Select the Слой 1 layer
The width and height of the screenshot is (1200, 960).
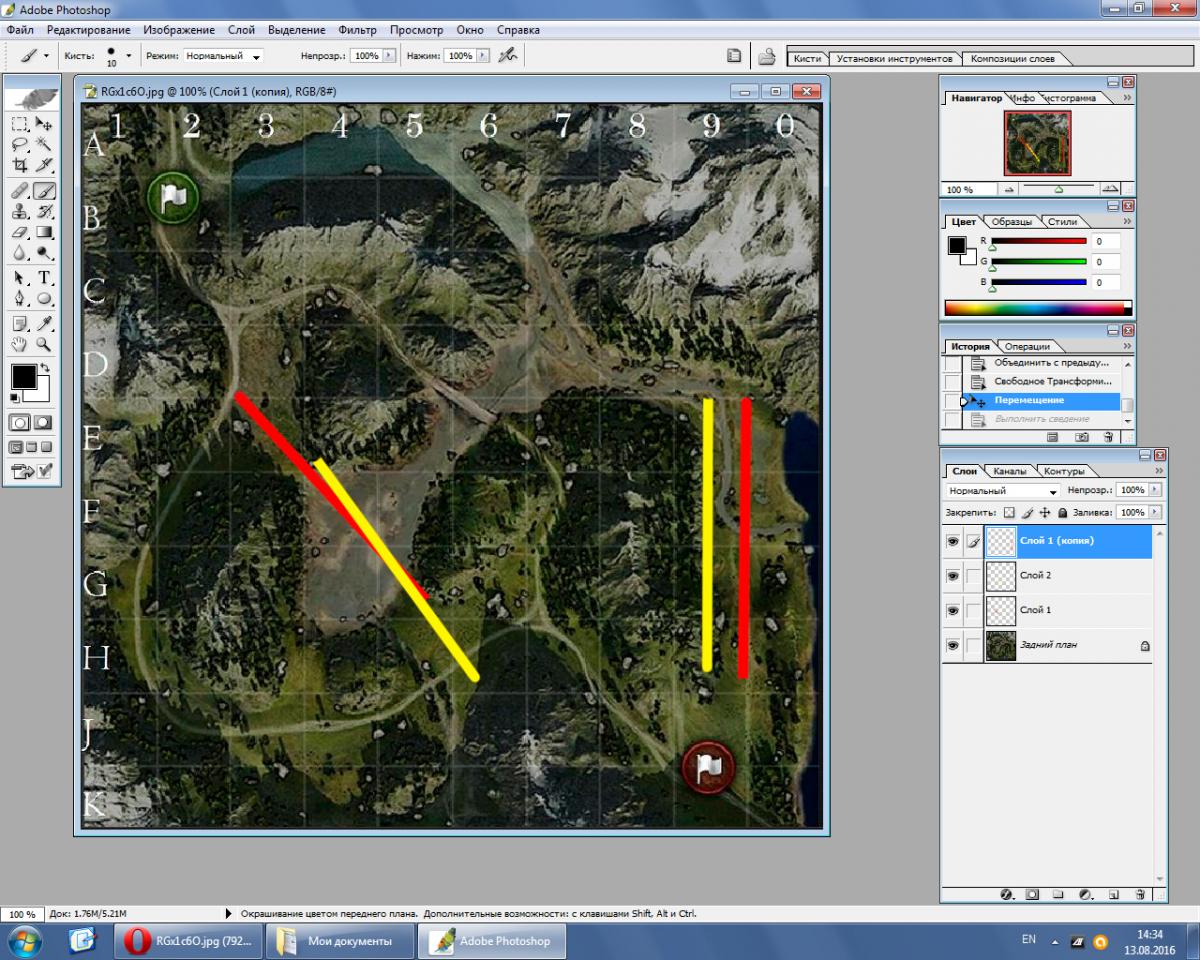[x=1035, y=610]
